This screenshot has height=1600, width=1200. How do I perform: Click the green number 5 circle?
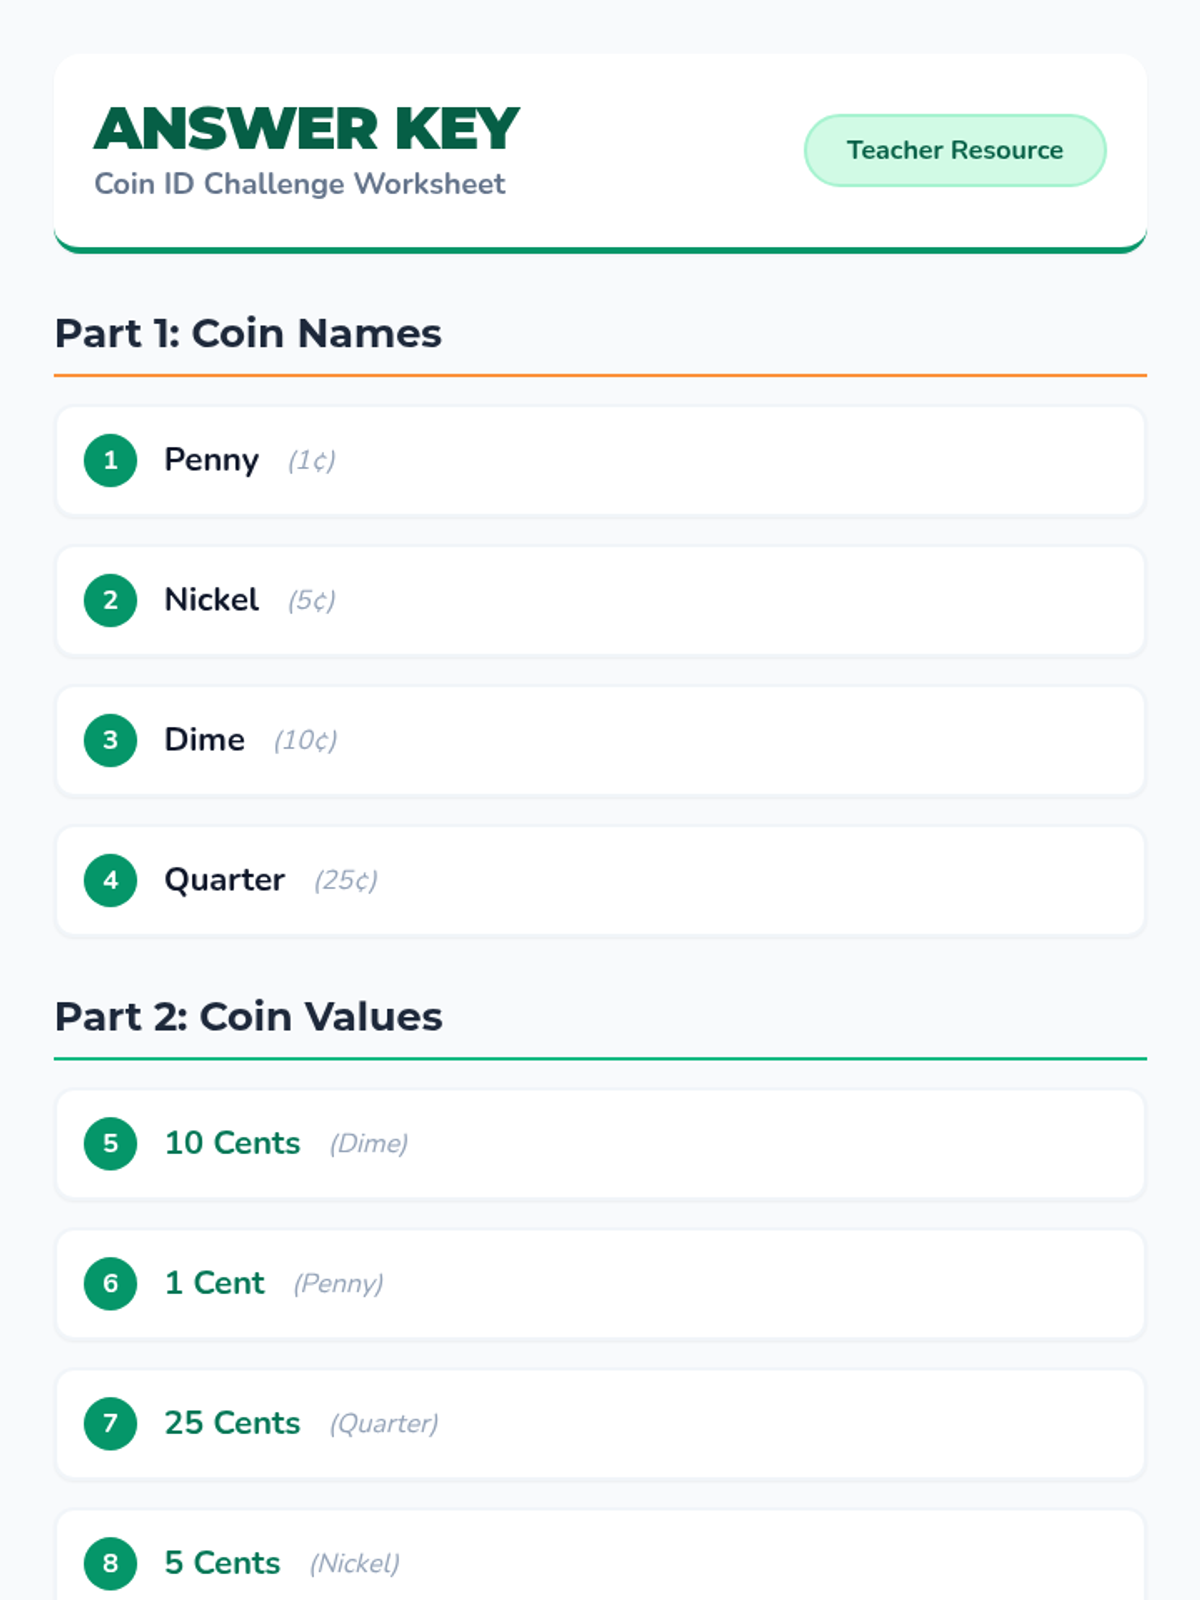click(110, 1143)
